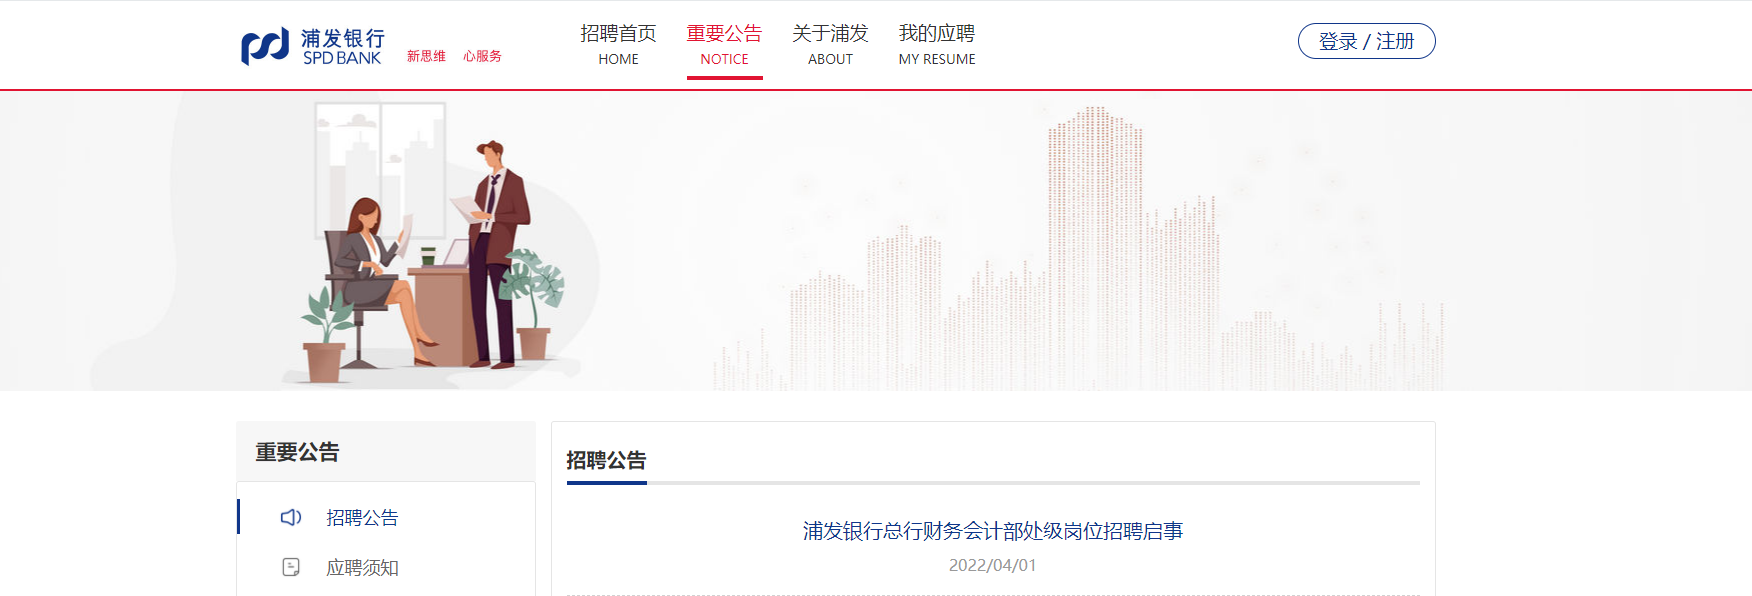
Task: Open 我的应聘 MY RESUME
Action: pyautogui.click(x=937, y=45)
